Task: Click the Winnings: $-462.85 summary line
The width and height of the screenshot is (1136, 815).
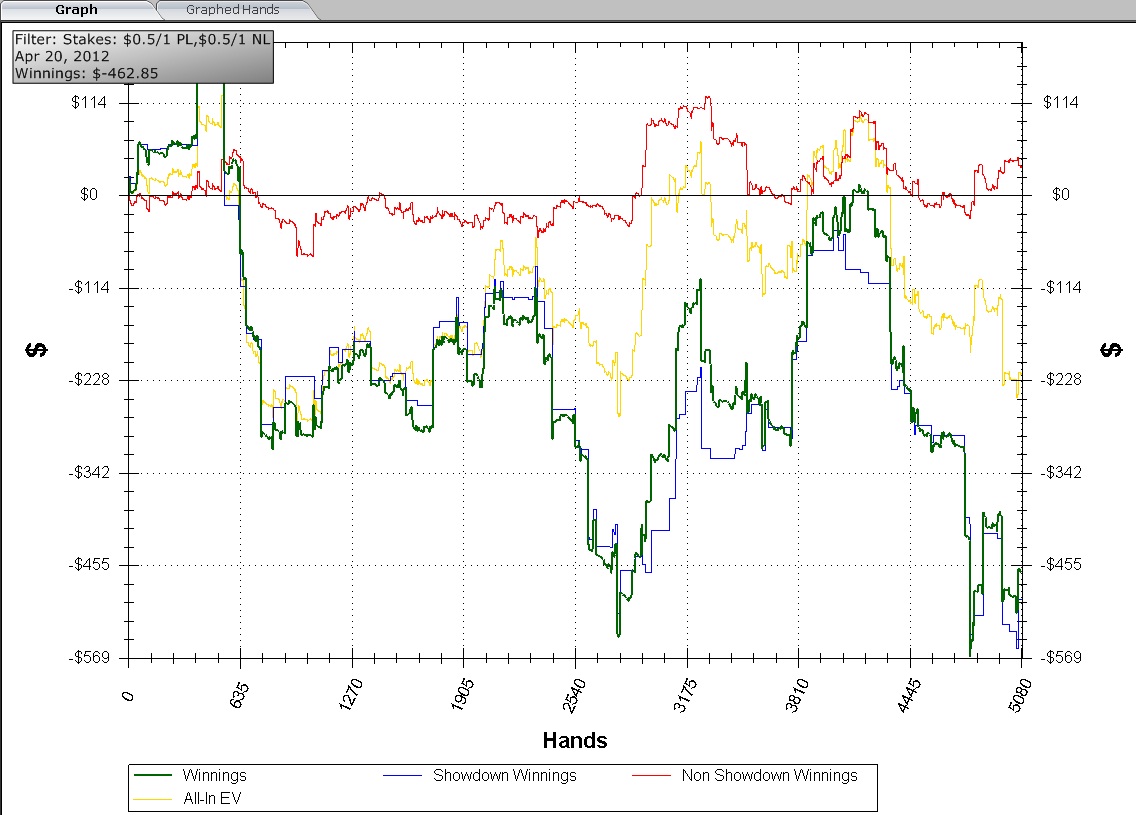Action: click(86, 72)
